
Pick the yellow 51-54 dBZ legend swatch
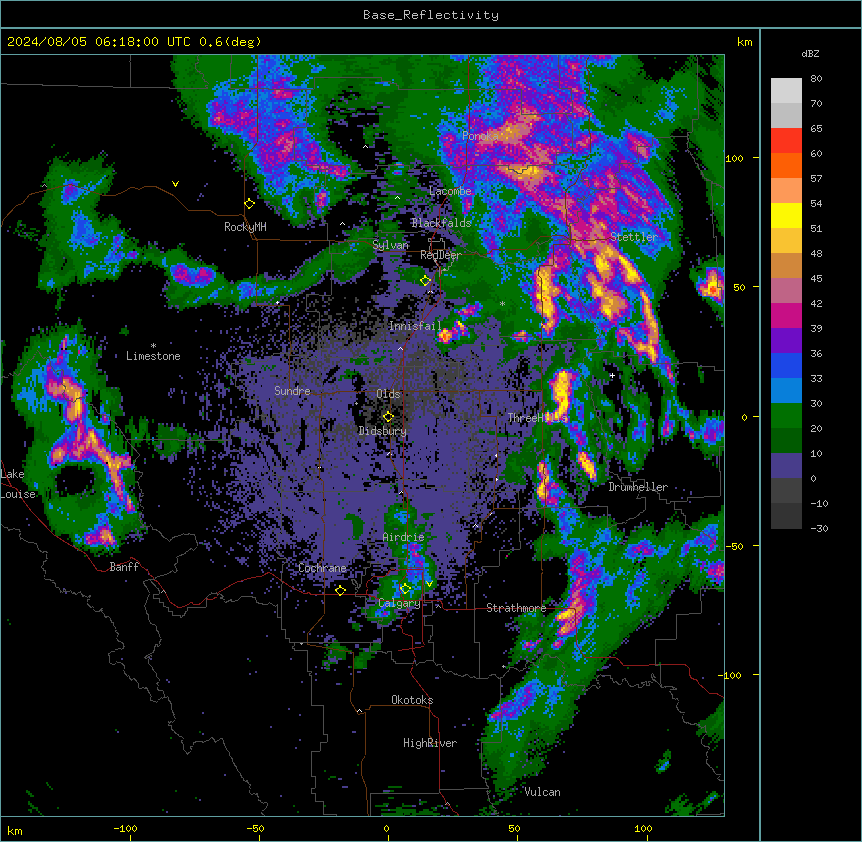pos(786,216)
